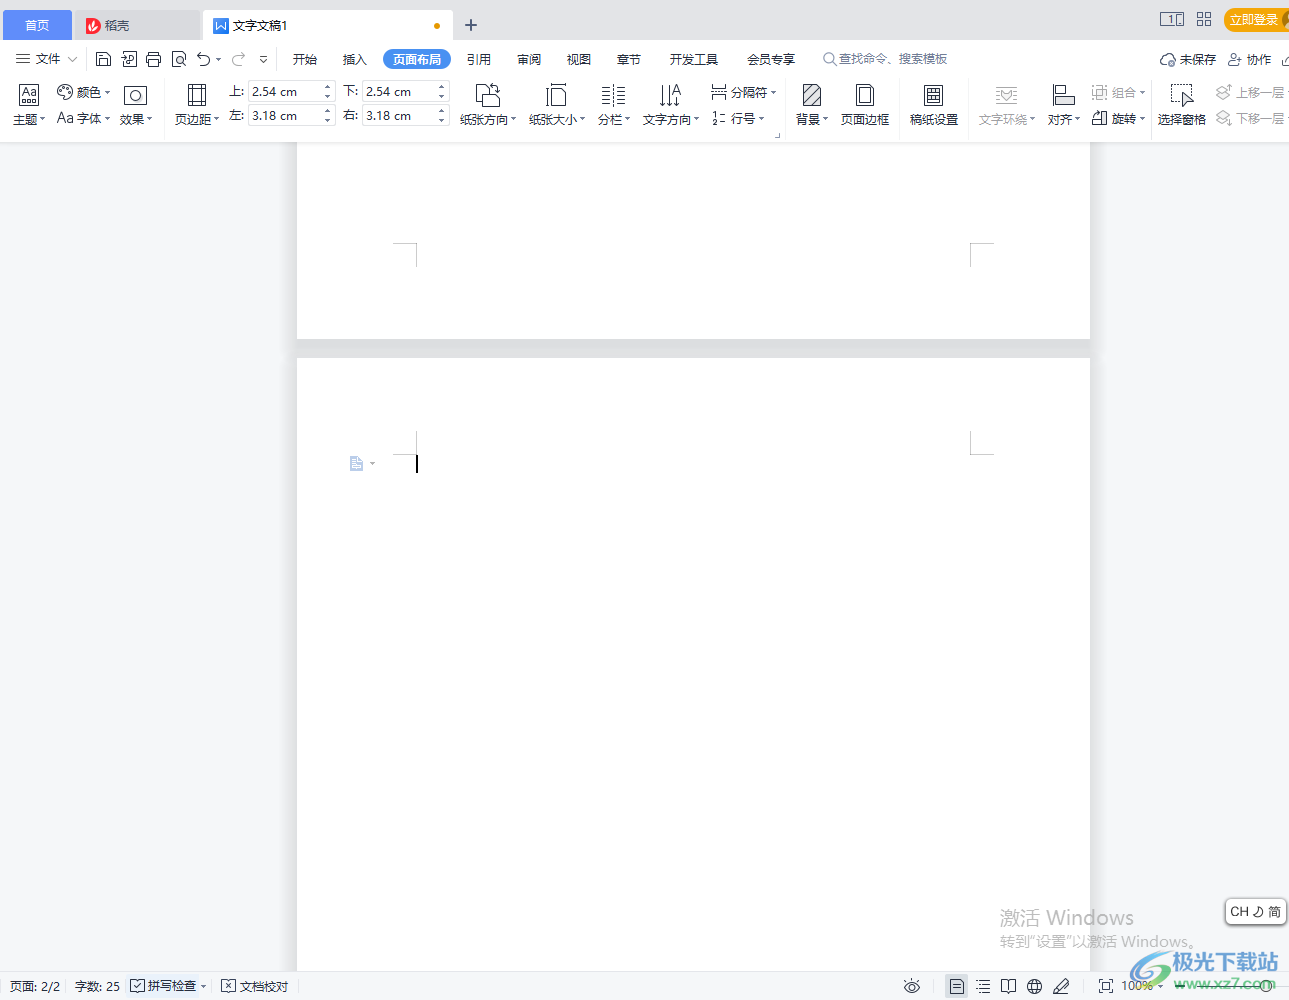This screenshot has height=1000, width=1289.
Task: Click the 未保存 cloud status button
Action: tap(1188, 59)
